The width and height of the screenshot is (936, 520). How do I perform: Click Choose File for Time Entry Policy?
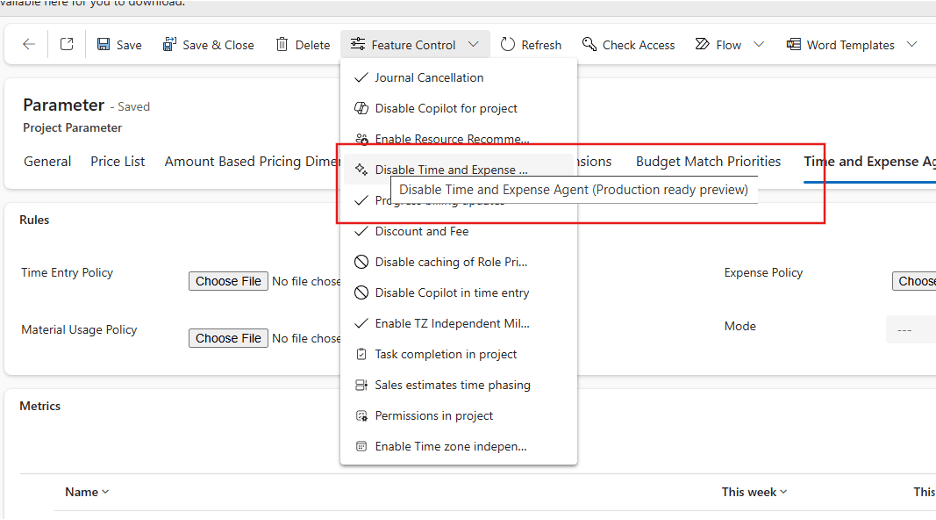pos(229,282)
